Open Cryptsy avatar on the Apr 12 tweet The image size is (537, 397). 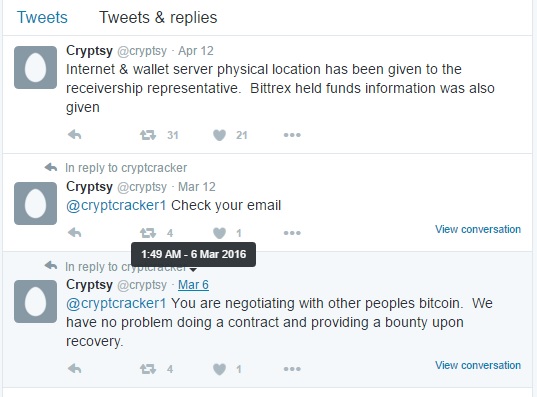35,67
